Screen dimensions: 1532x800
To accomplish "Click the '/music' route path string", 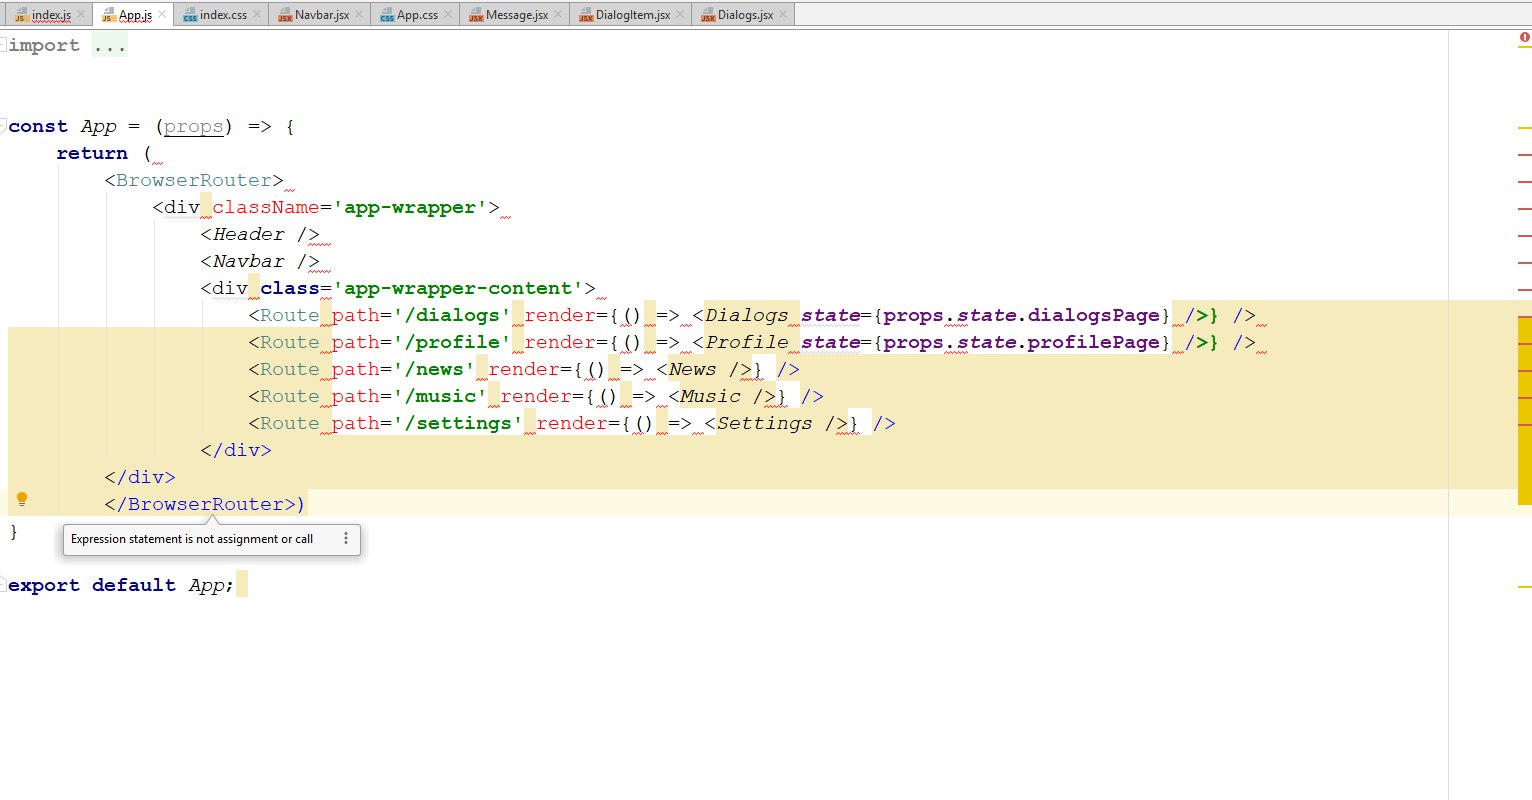I will coord(440,397).
